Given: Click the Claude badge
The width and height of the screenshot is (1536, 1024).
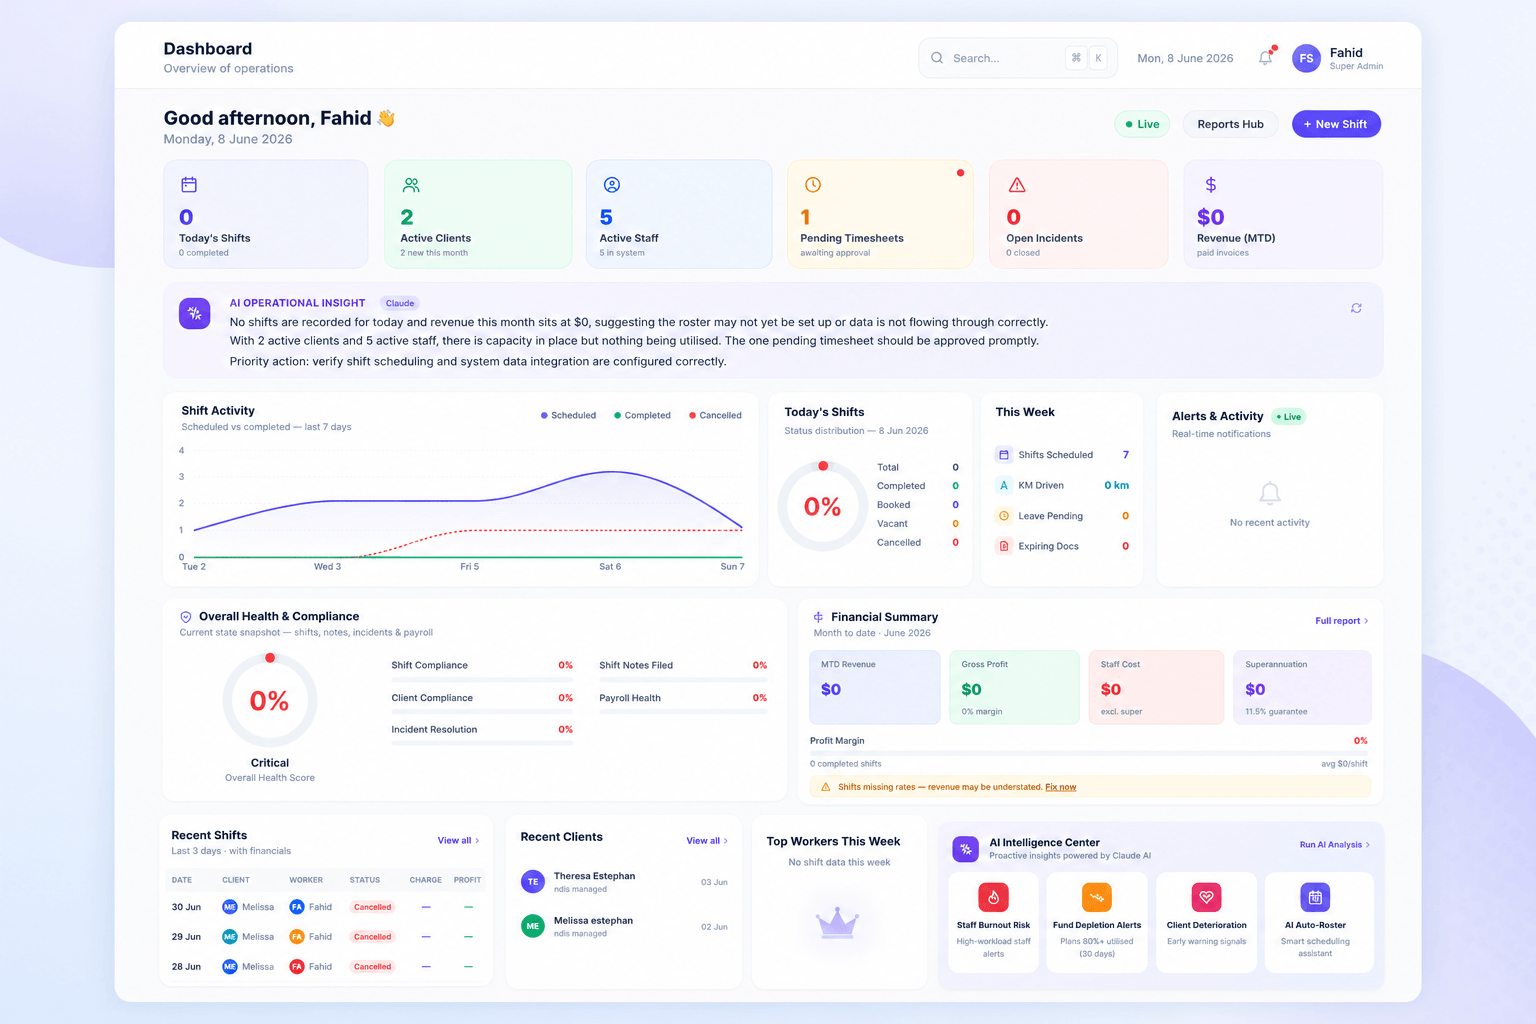Looking at the screenshot, I should coord(400,303).
